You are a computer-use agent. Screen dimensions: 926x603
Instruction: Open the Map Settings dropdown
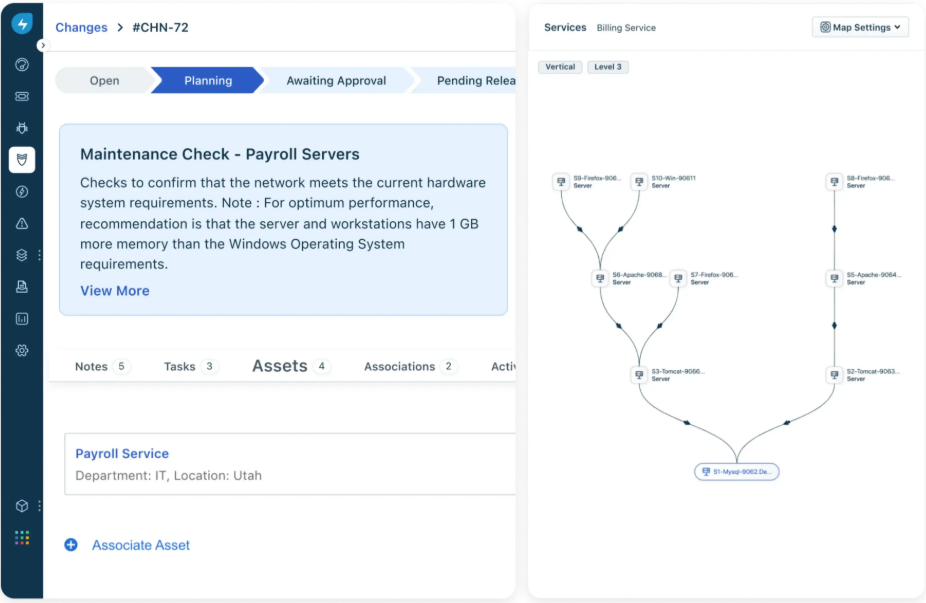coord(860,28)
